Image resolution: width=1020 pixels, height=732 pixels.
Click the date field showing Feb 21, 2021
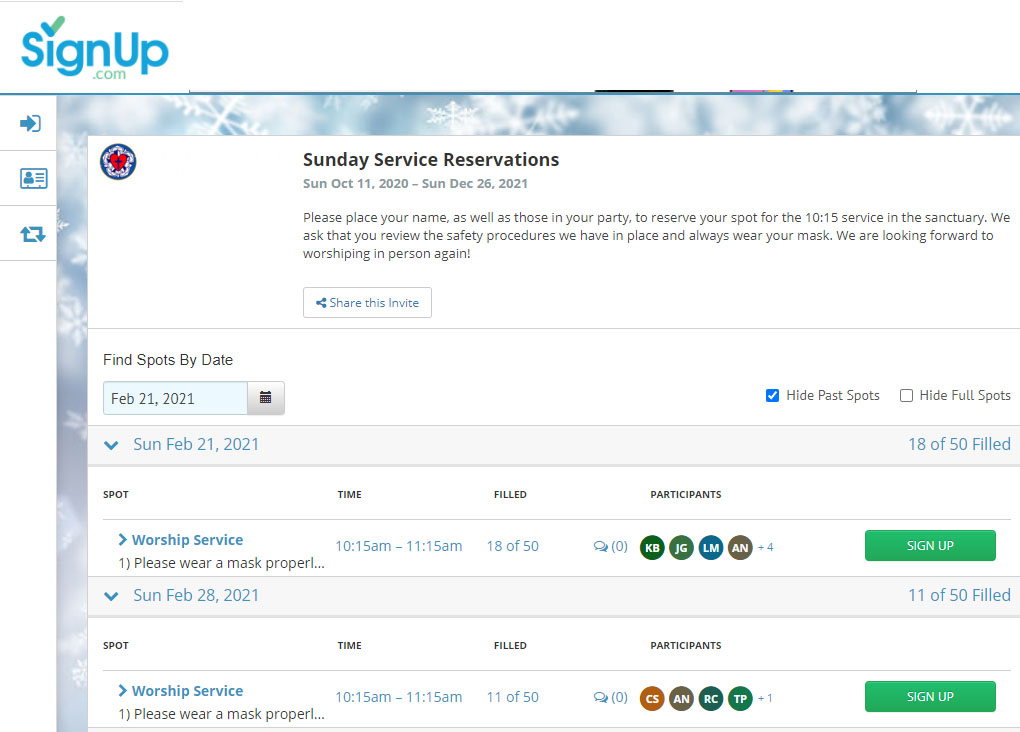175,398
